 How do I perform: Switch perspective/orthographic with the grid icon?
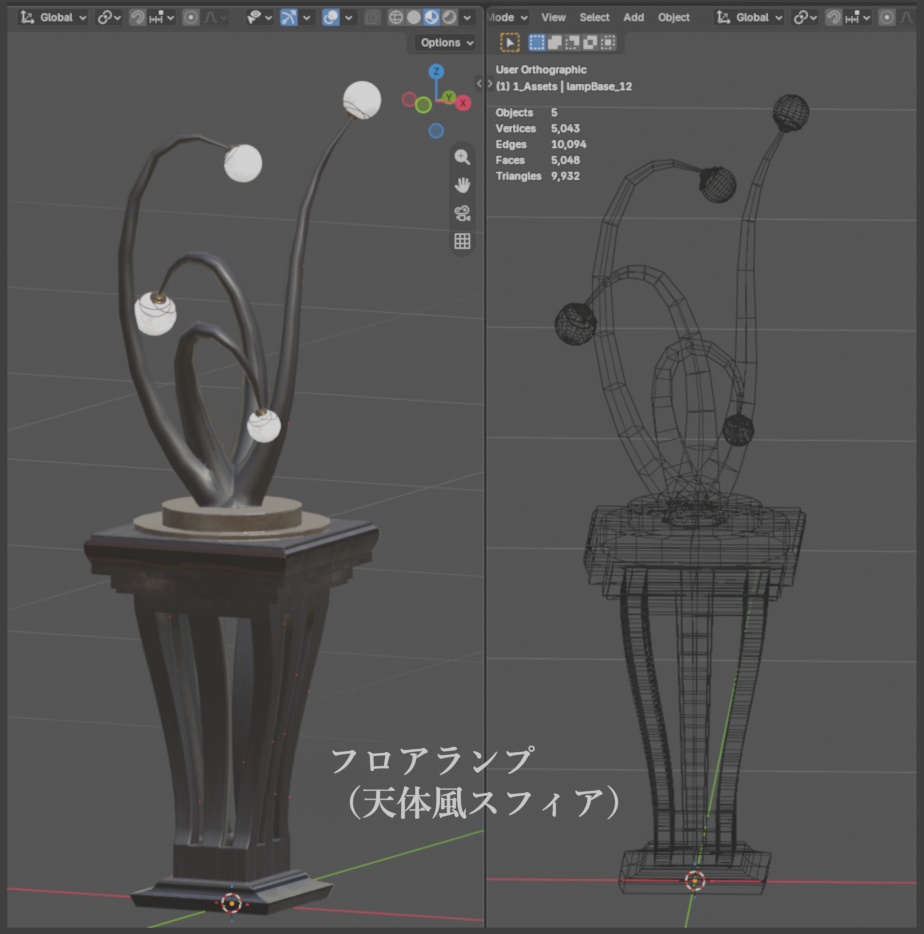pyautogui.click(x=462, y=241)
